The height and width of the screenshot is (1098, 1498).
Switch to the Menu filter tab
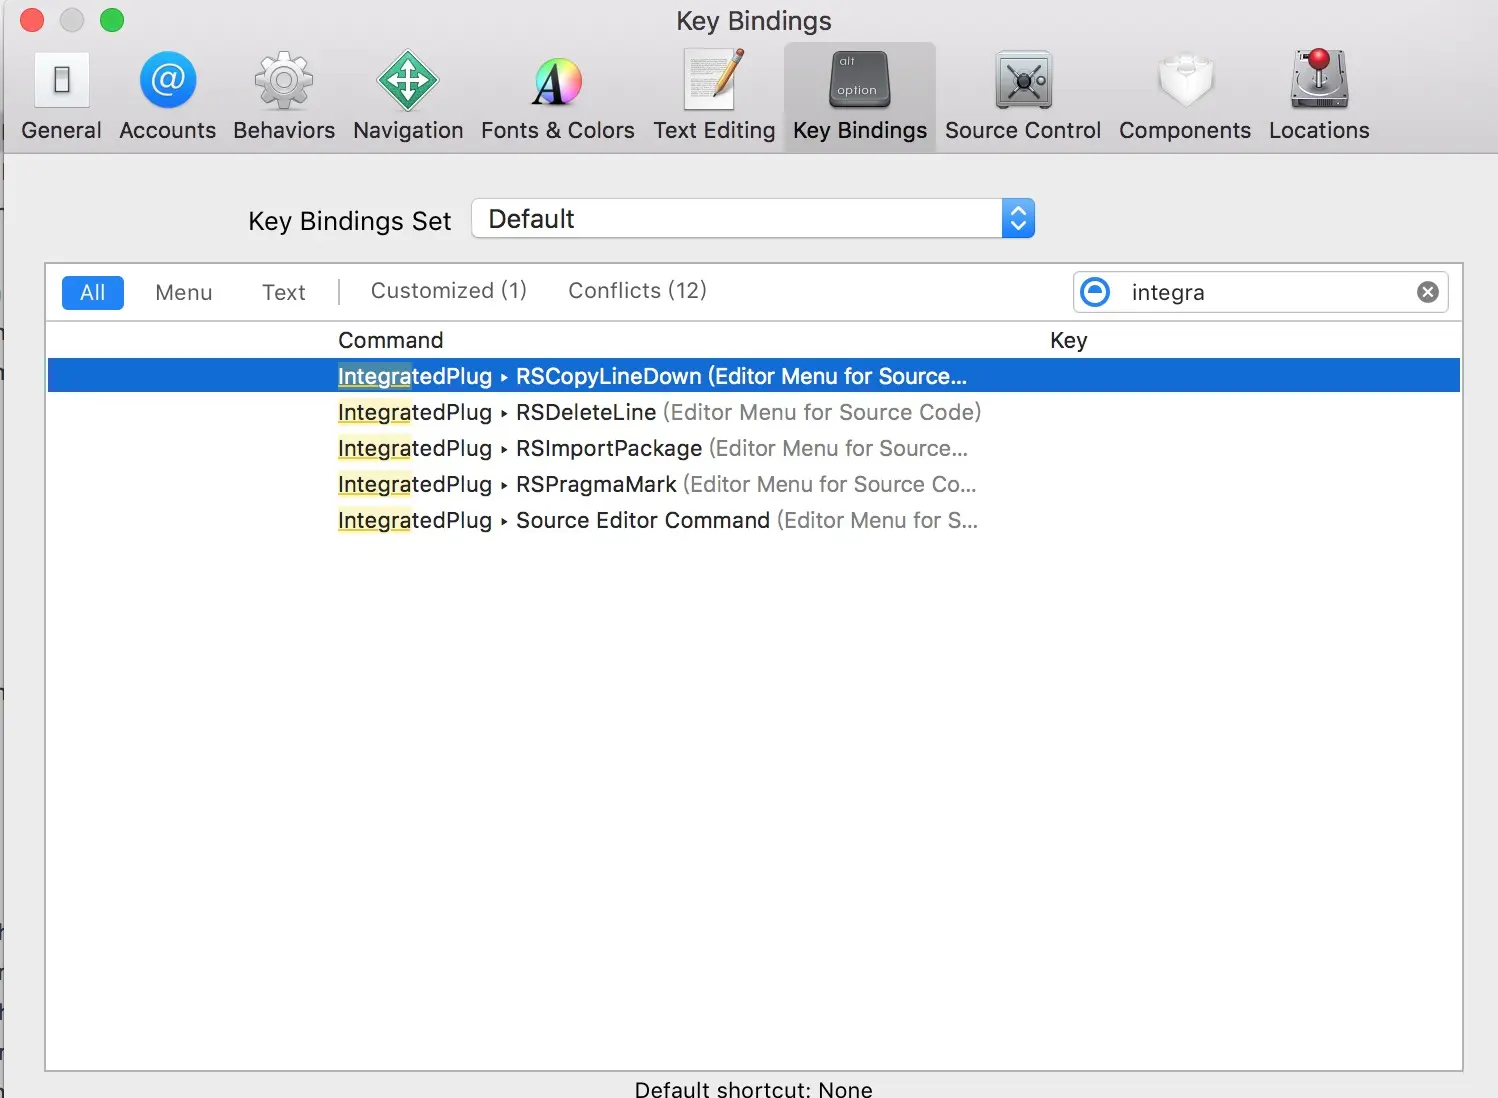pyautogui.click(x=184, y=293)
